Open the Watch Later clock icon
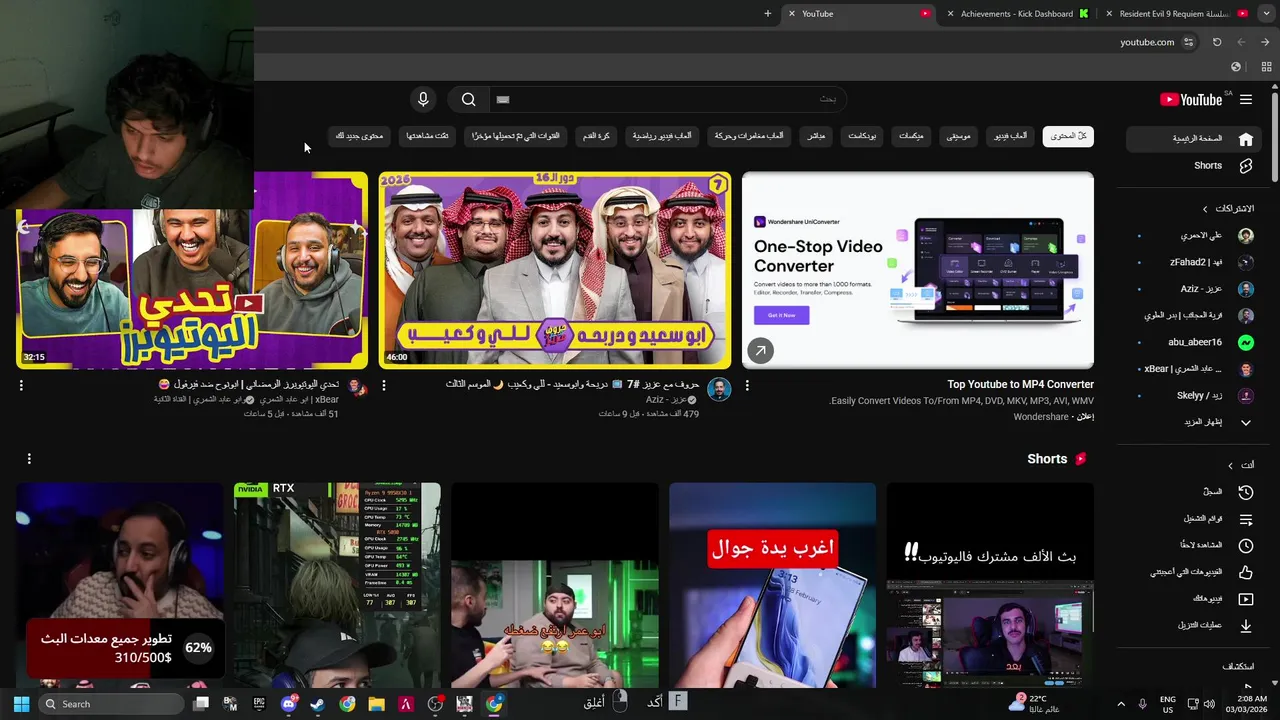 (x=1245, y=545)
